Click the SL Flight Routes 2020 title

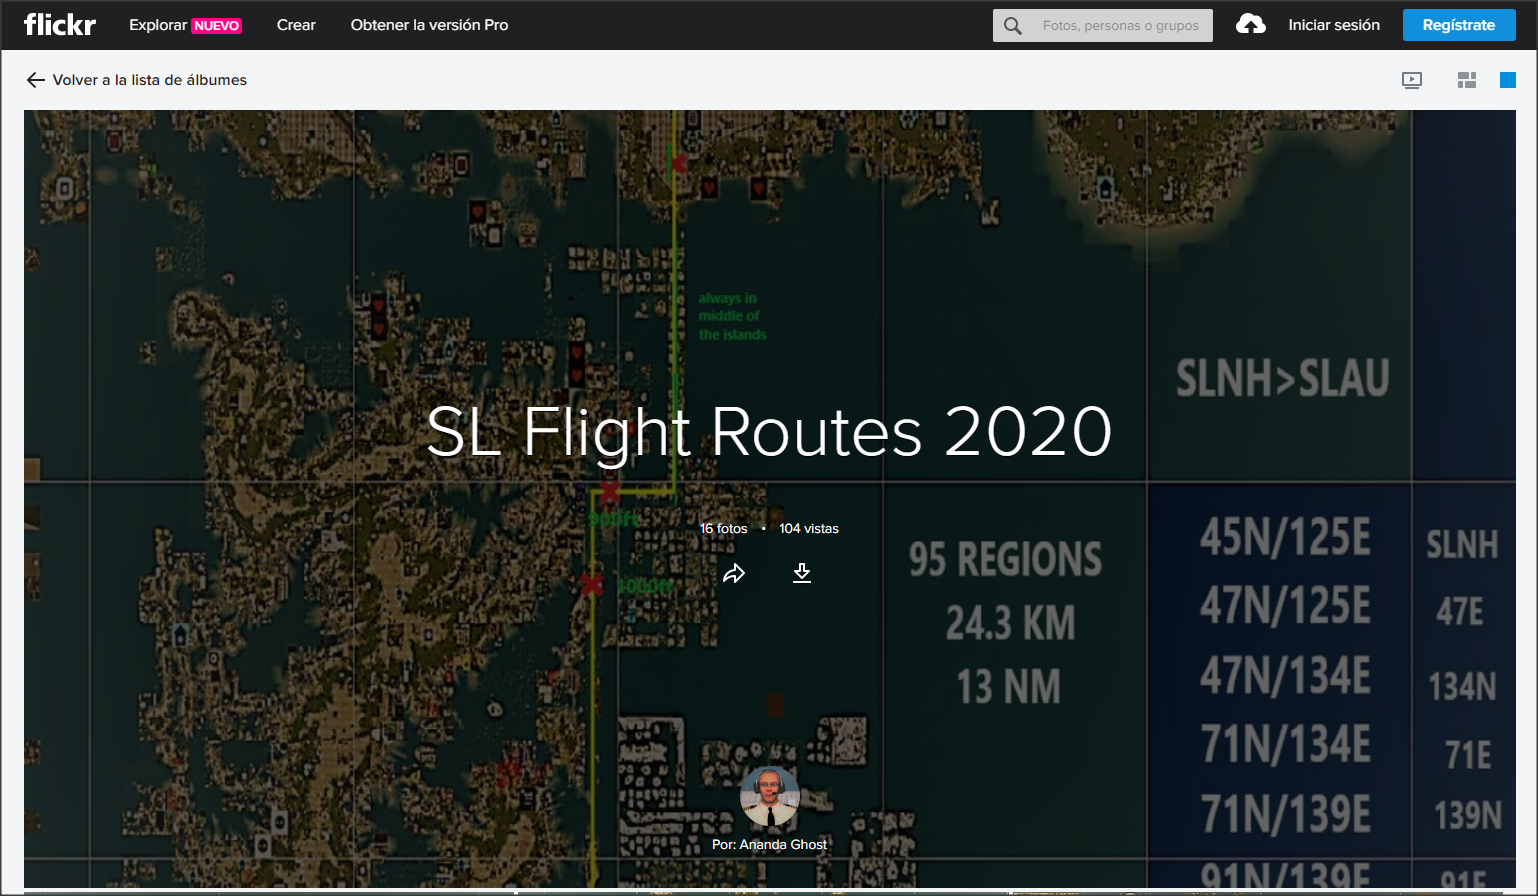[x=769, y=432]
